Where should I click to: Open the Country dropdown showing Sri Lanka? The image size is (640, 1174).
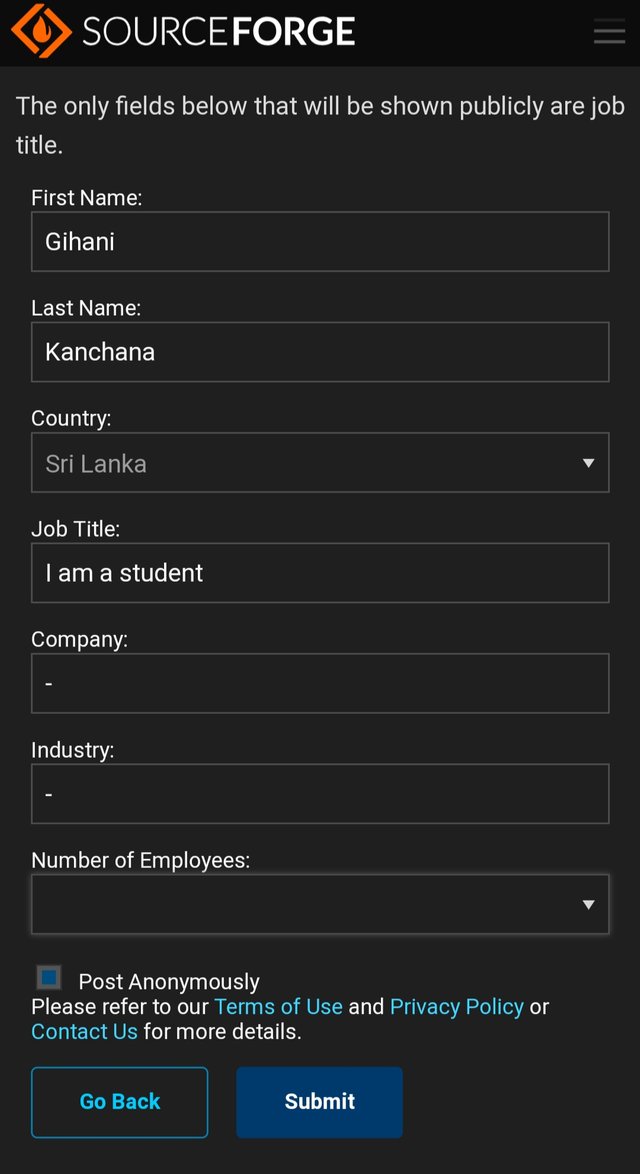(300, 463)
